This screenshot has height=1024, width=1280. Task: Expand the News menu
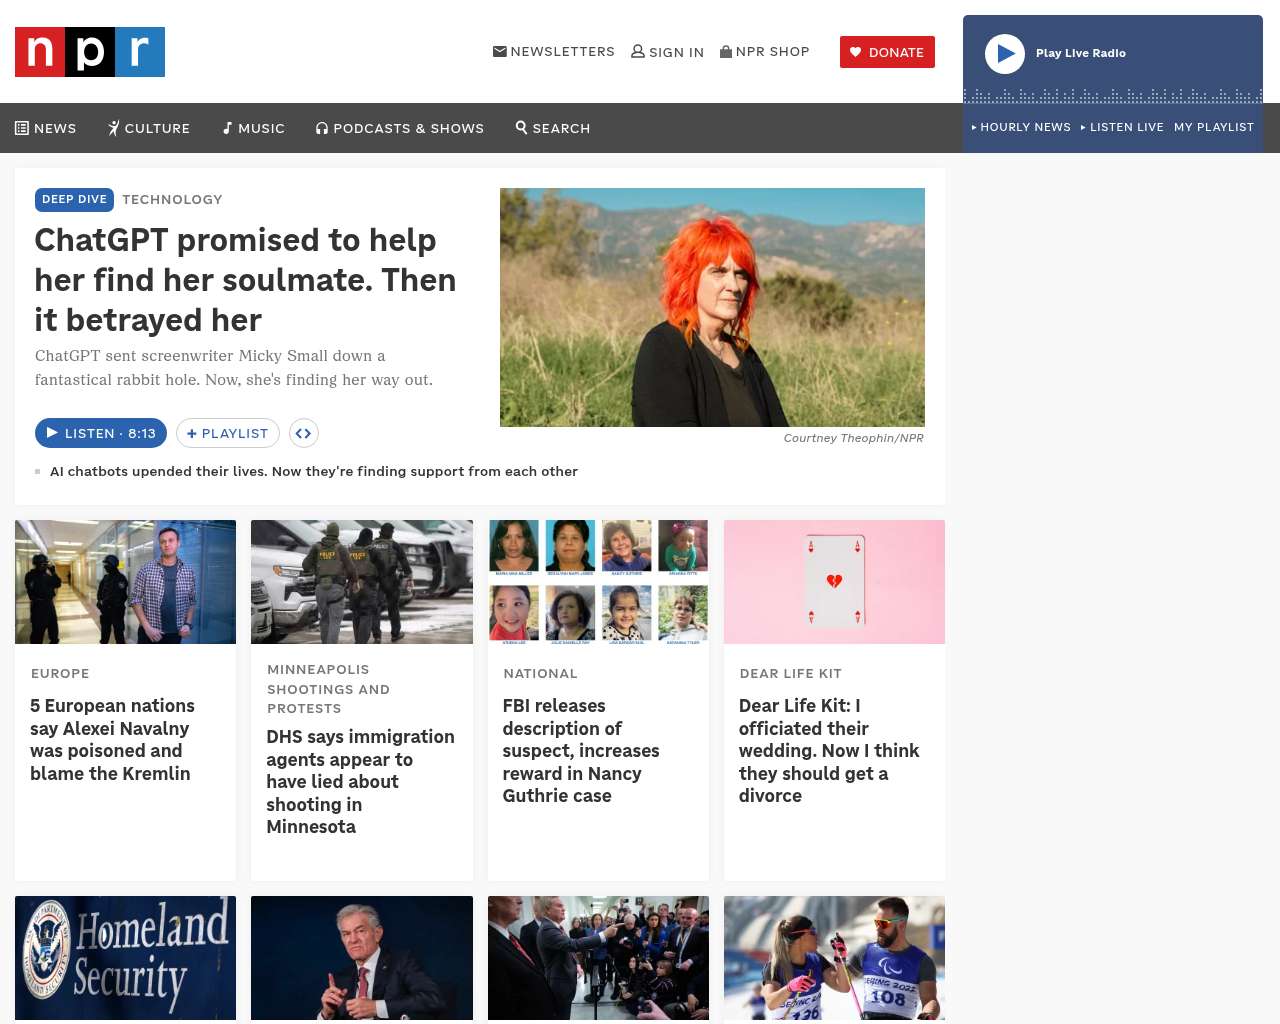point(46,128)
